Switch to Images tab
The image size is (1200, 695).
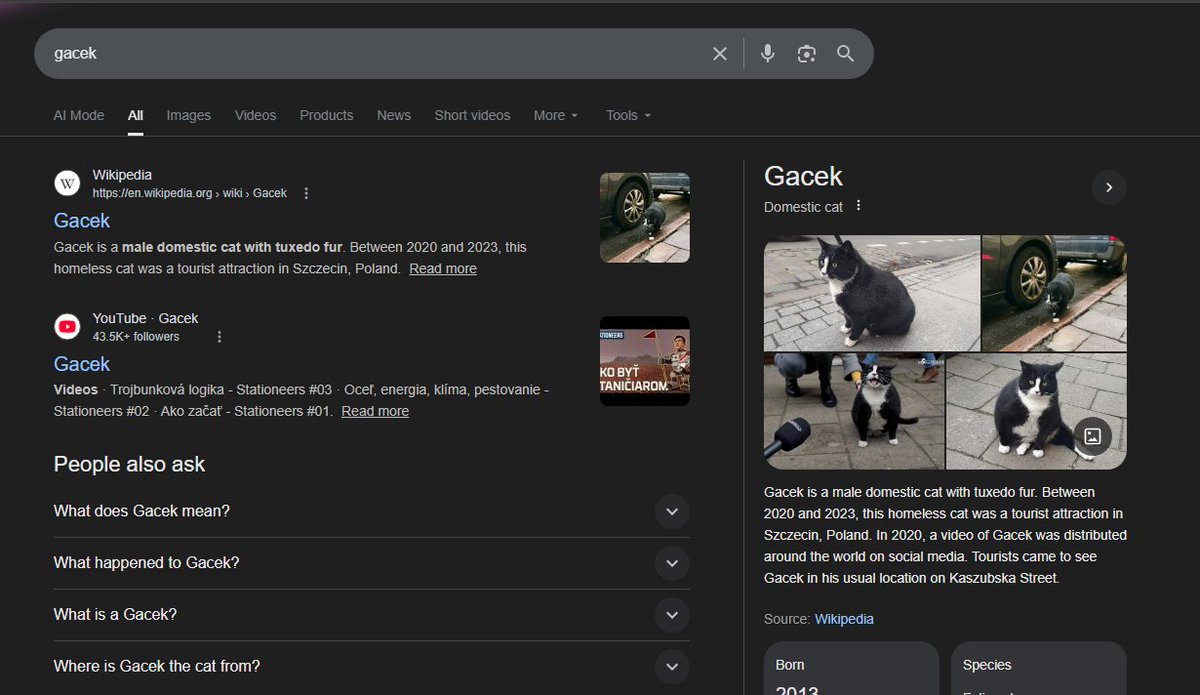(x=189, y=115)
